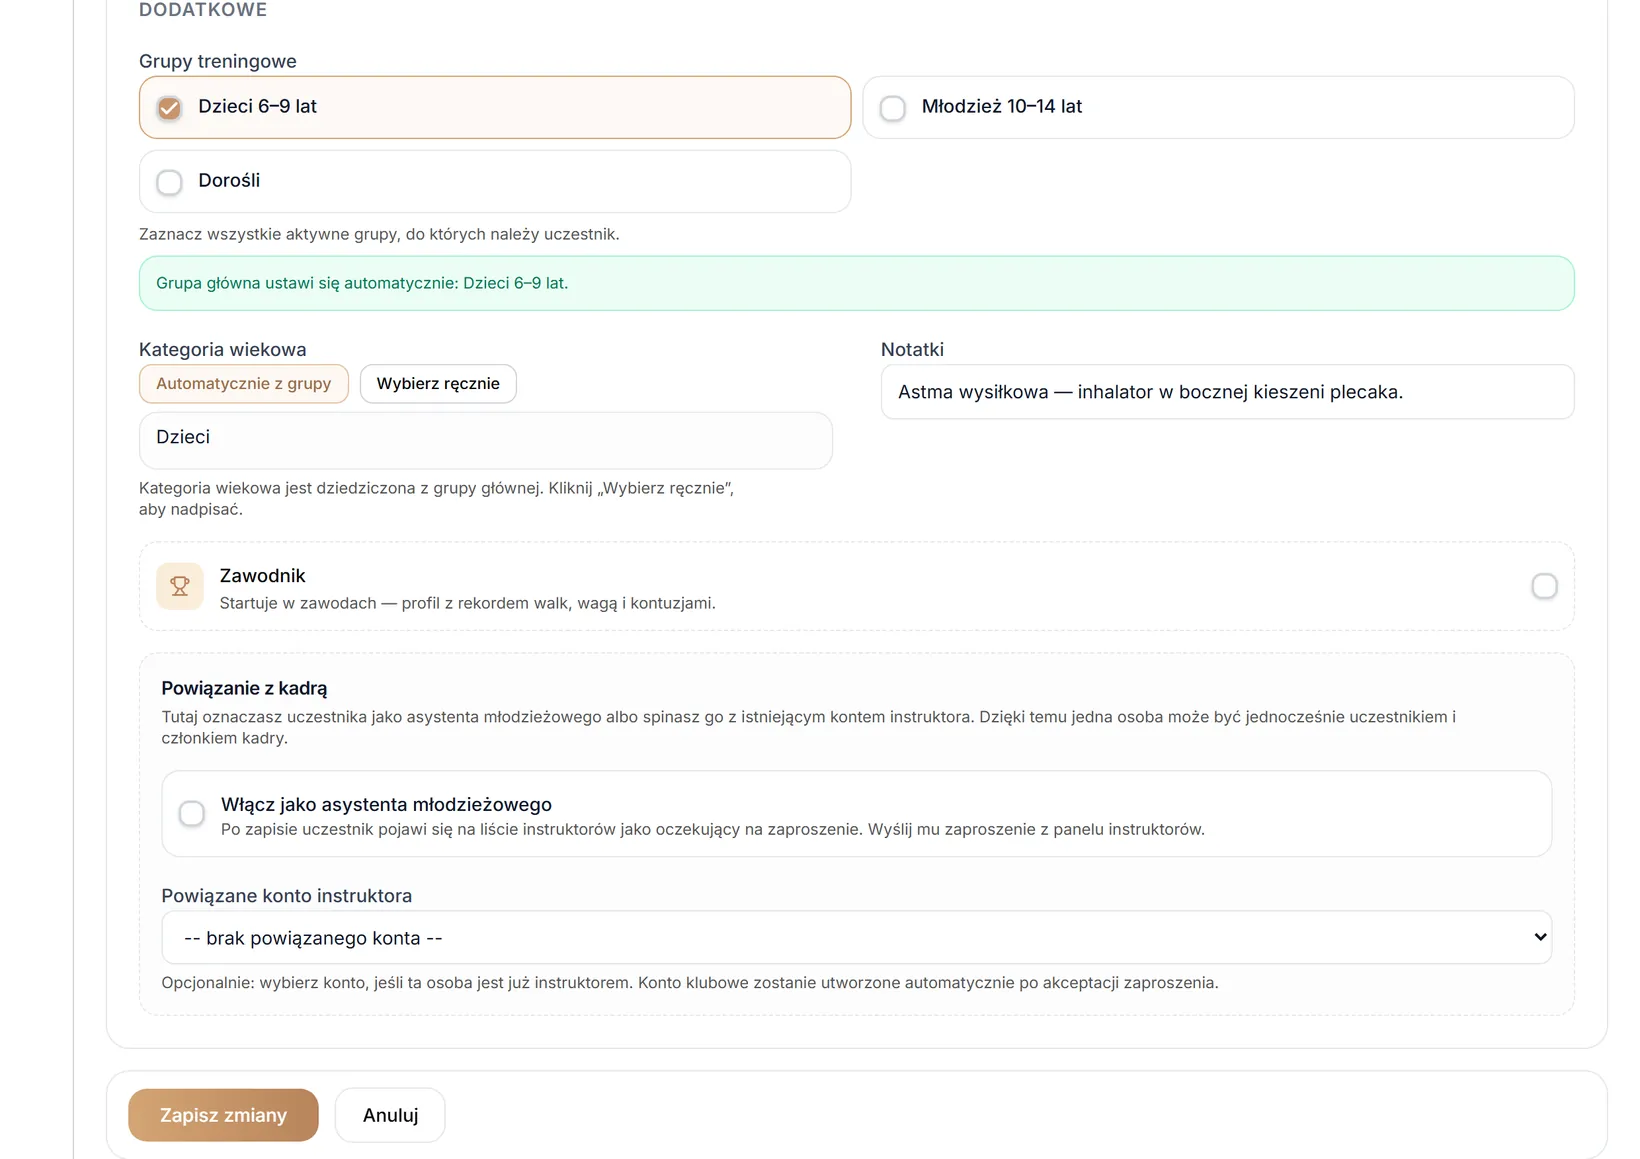Switch to Wybierz ręcznie mode

click(438, 384)
